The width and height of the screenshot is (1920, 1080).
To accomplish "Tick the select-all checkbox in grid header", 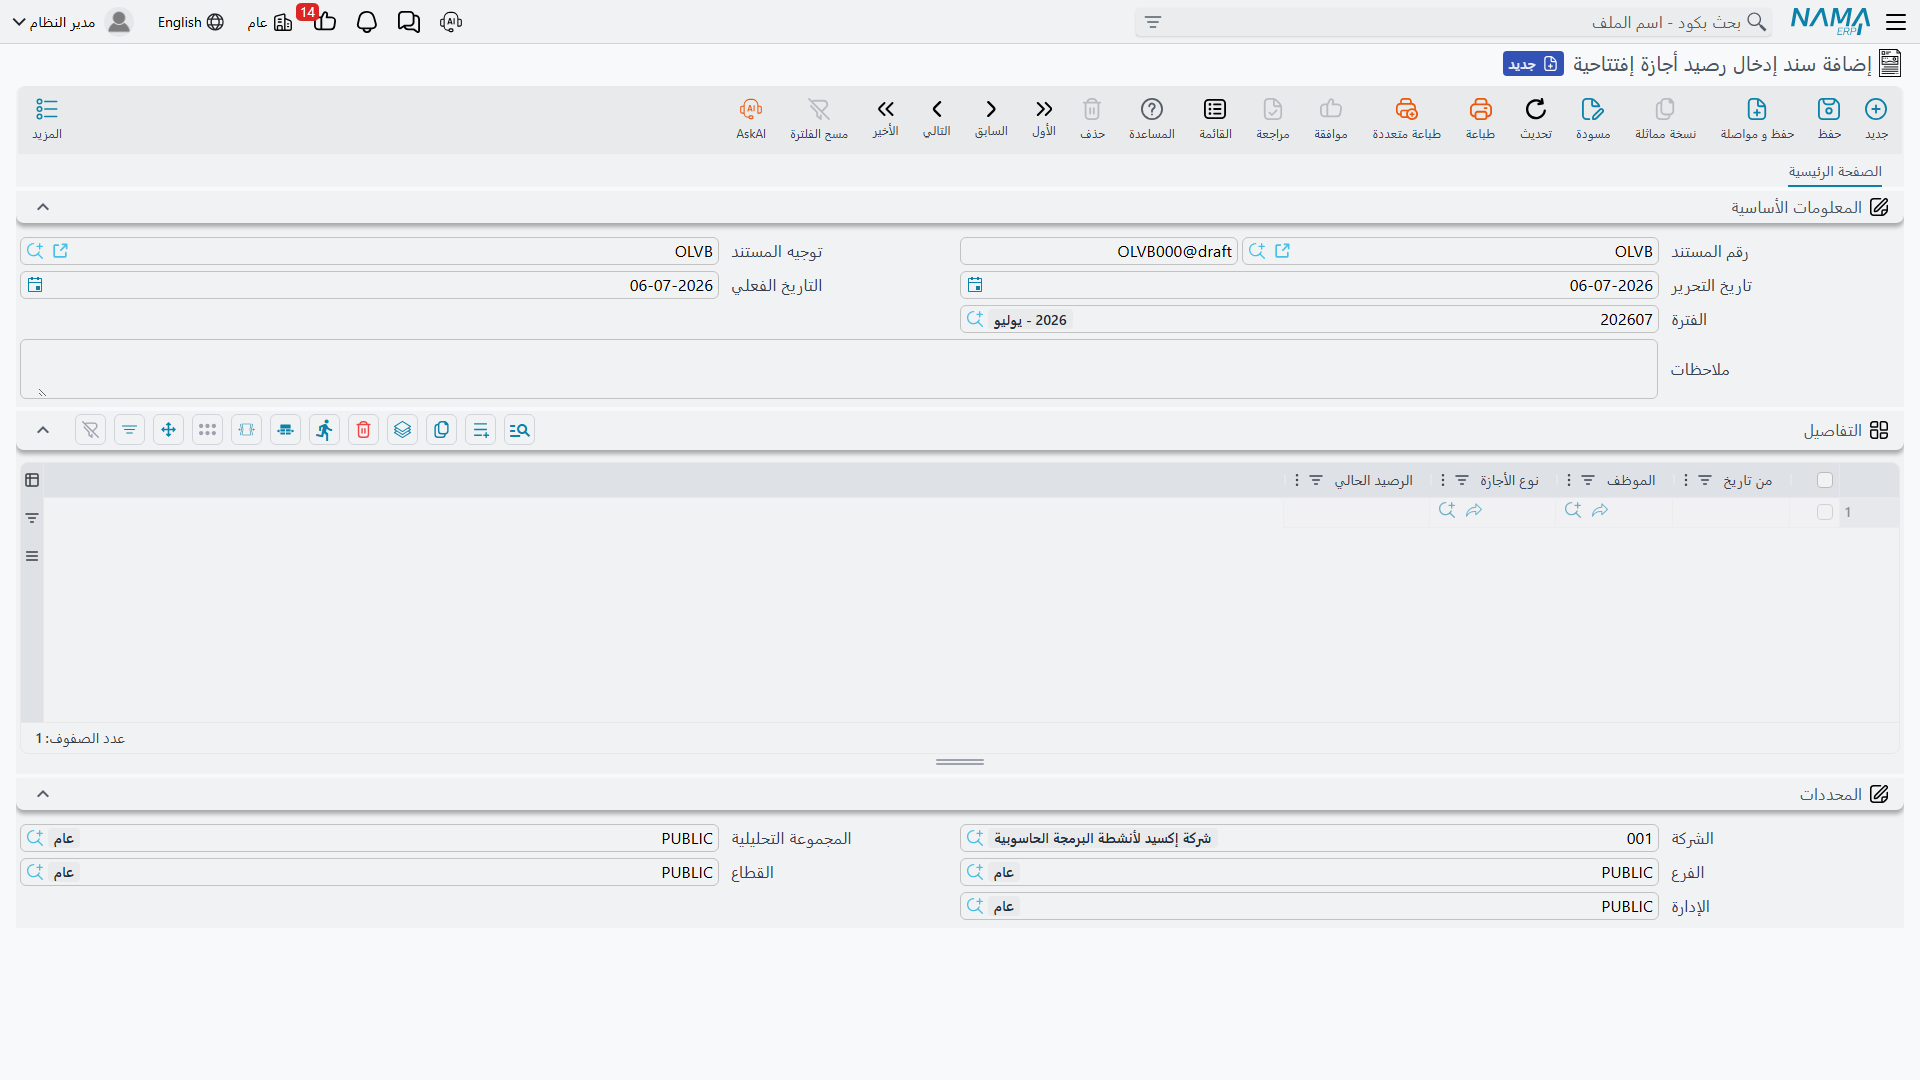I will coord(1825,480).
